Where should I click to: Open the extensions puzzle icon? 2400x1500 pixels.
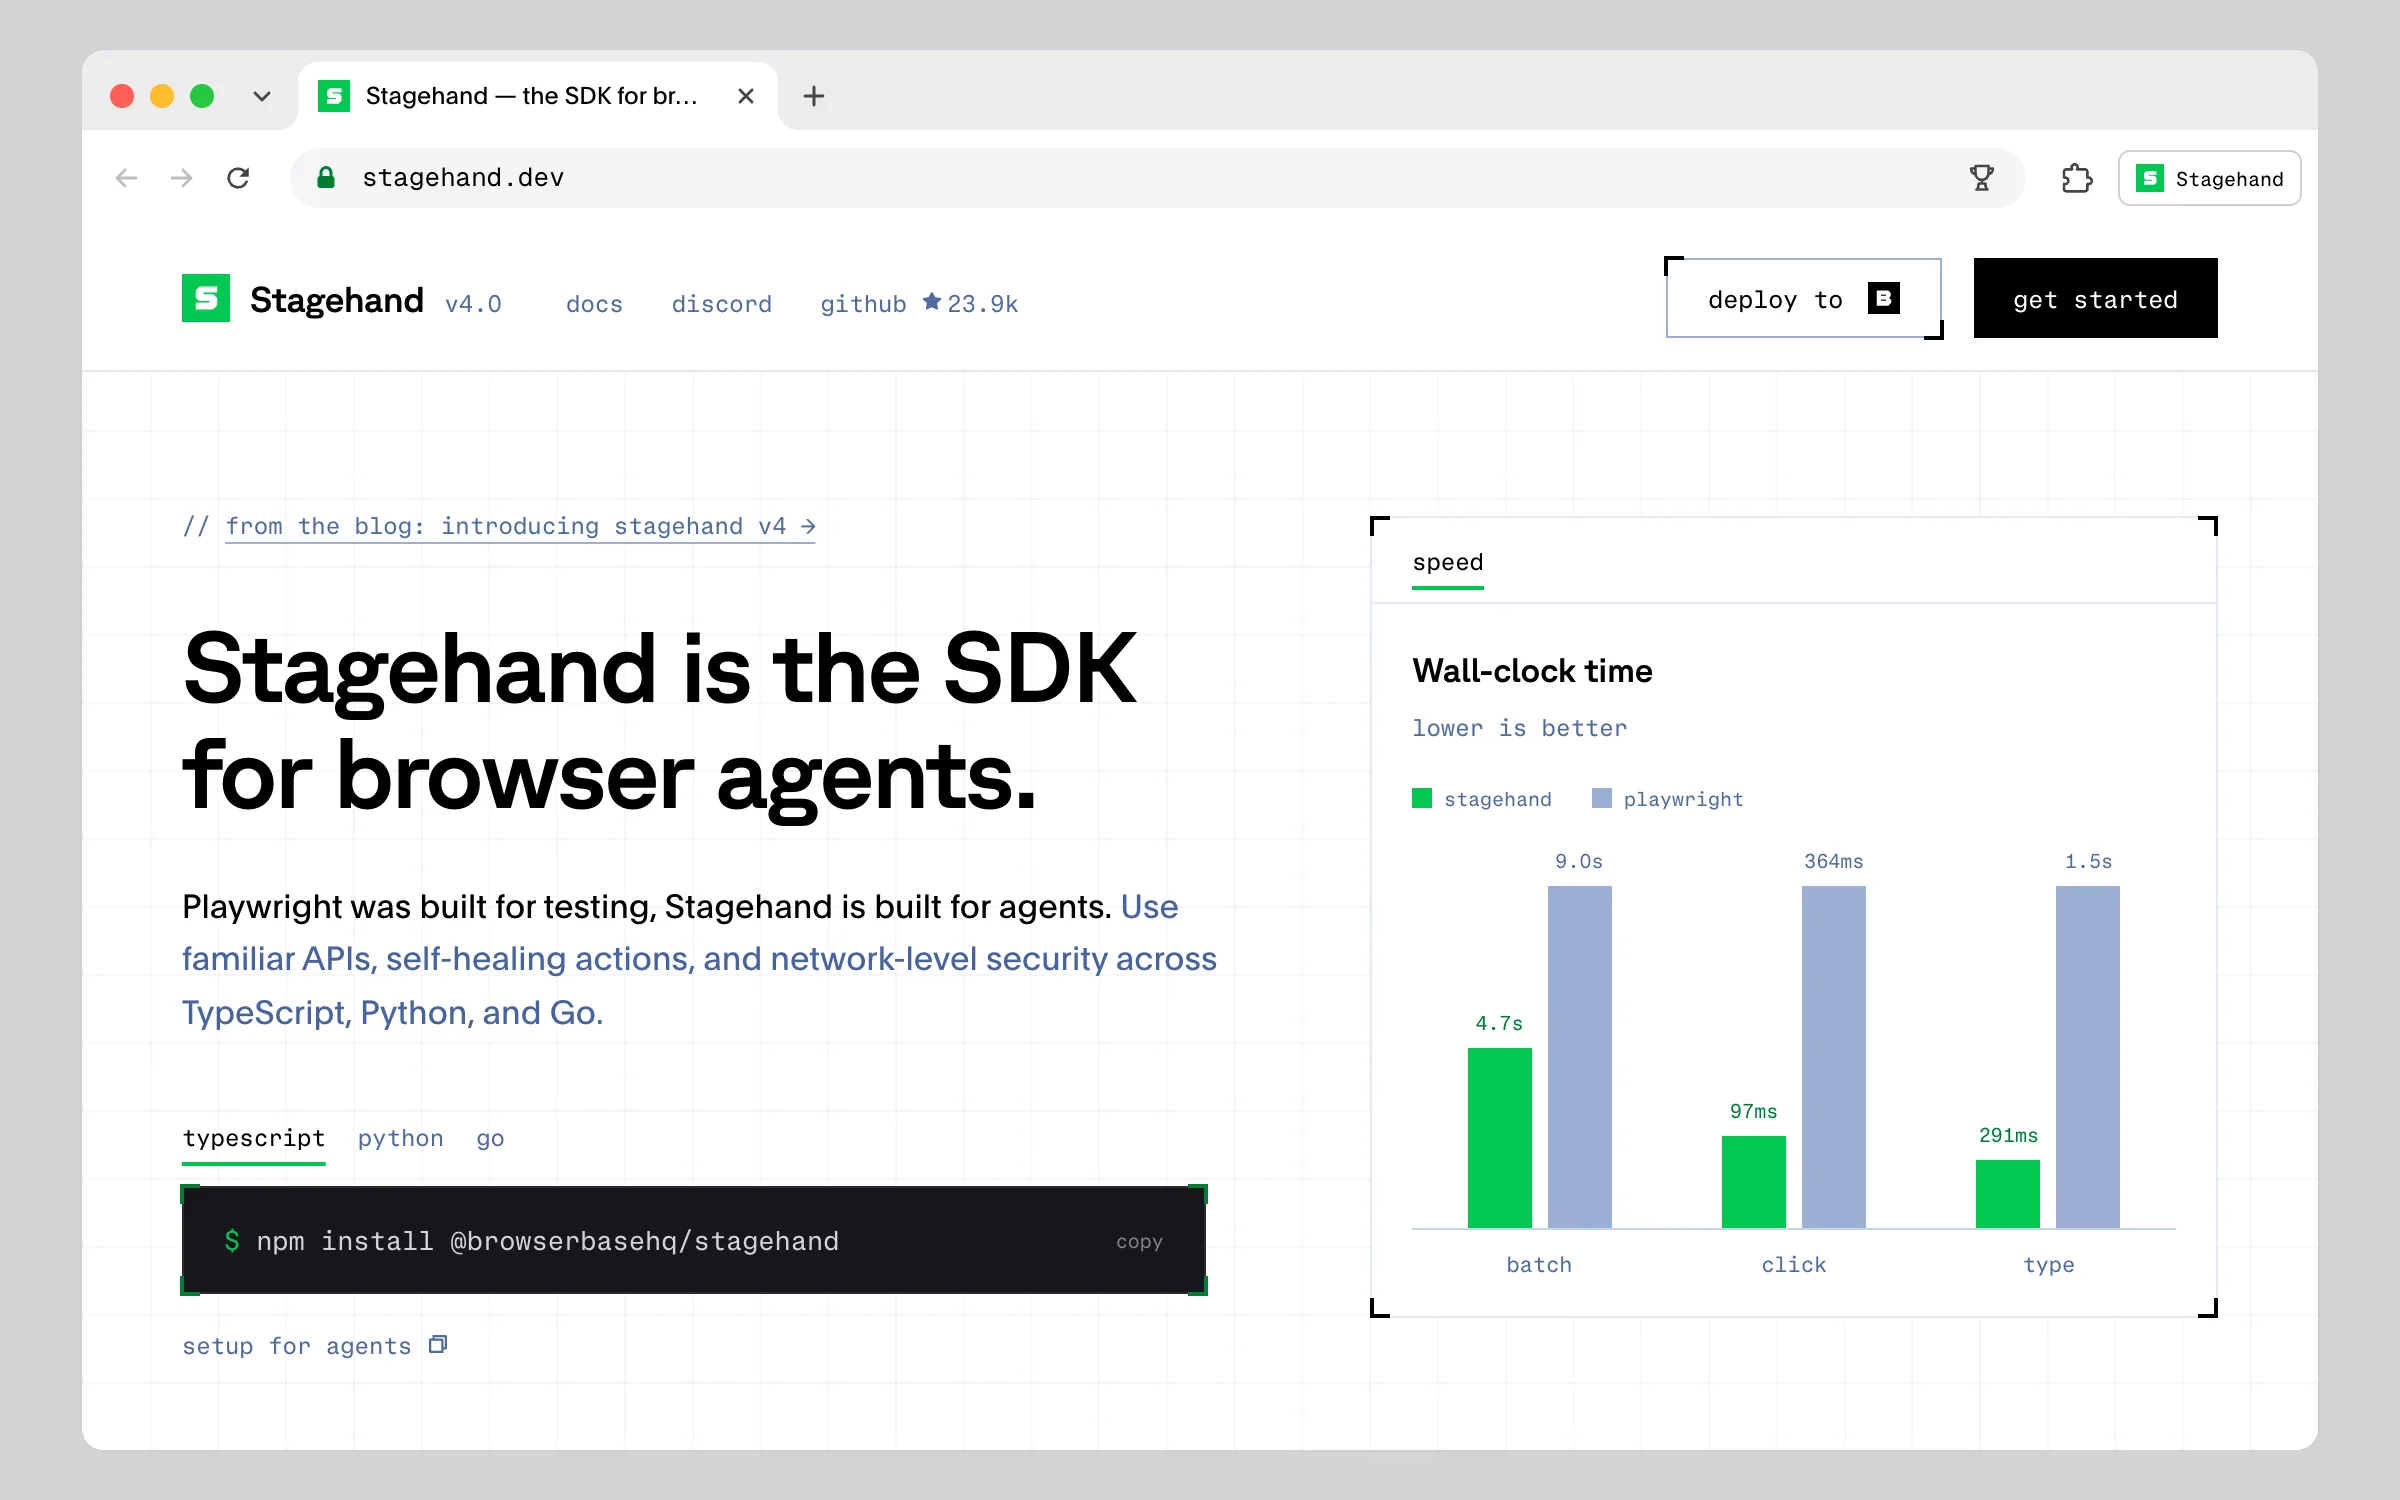(x=2077, y=178)
